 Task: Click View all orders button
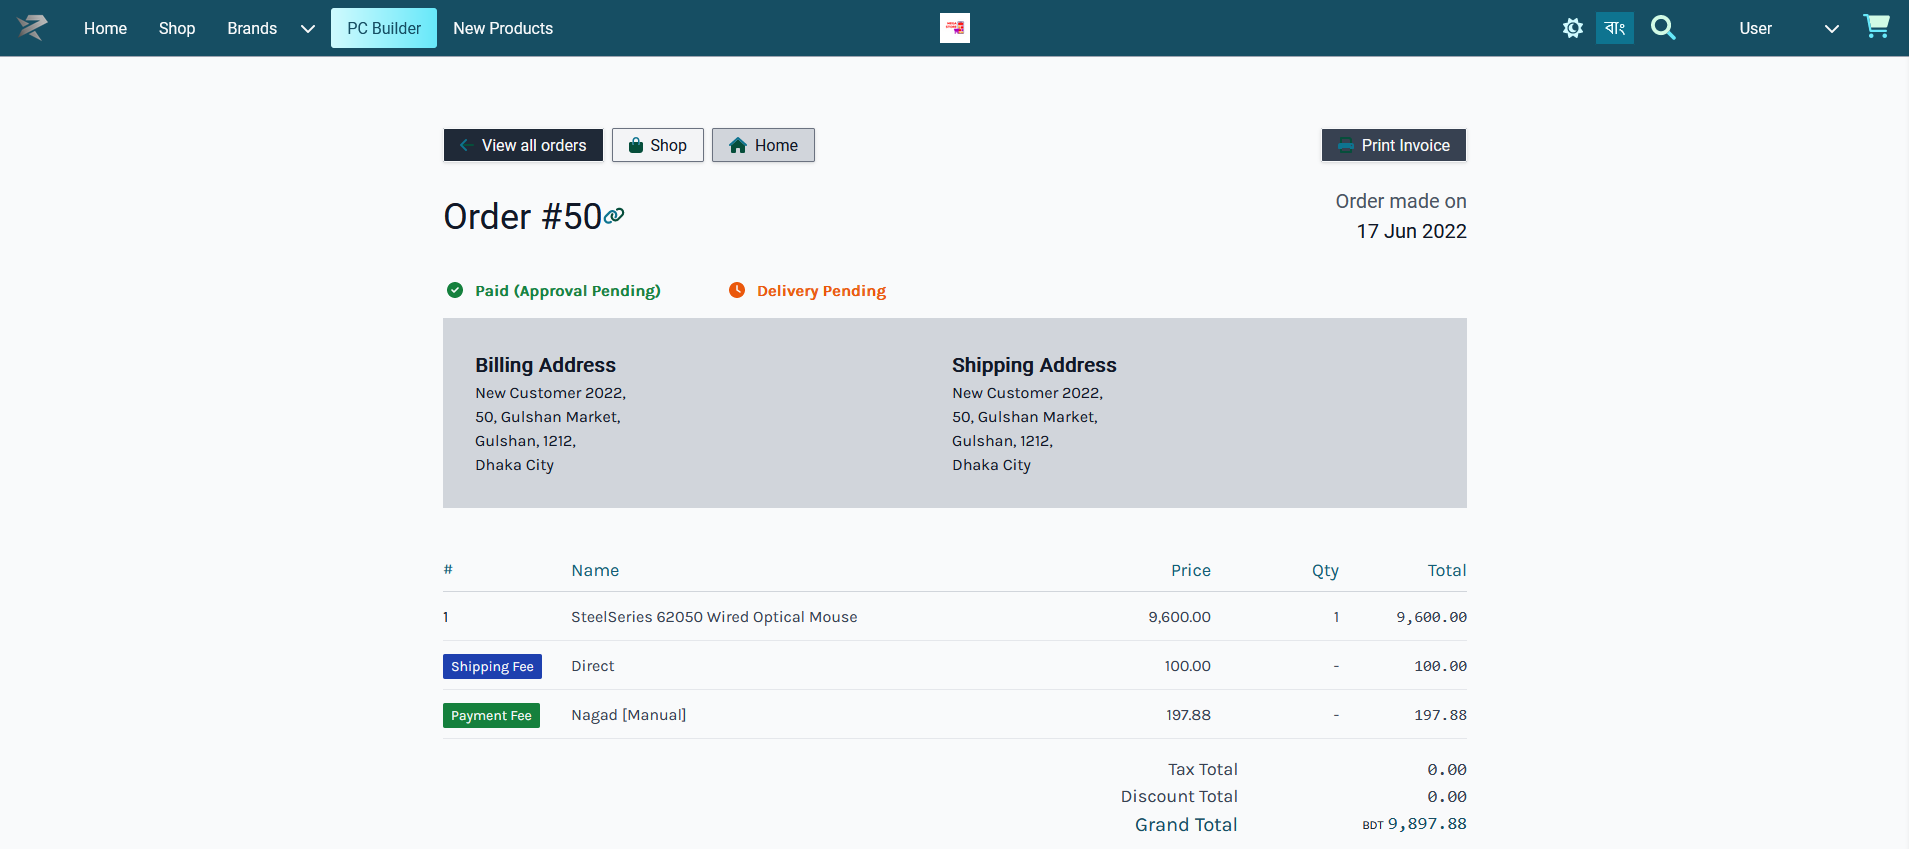coord(523,145)
